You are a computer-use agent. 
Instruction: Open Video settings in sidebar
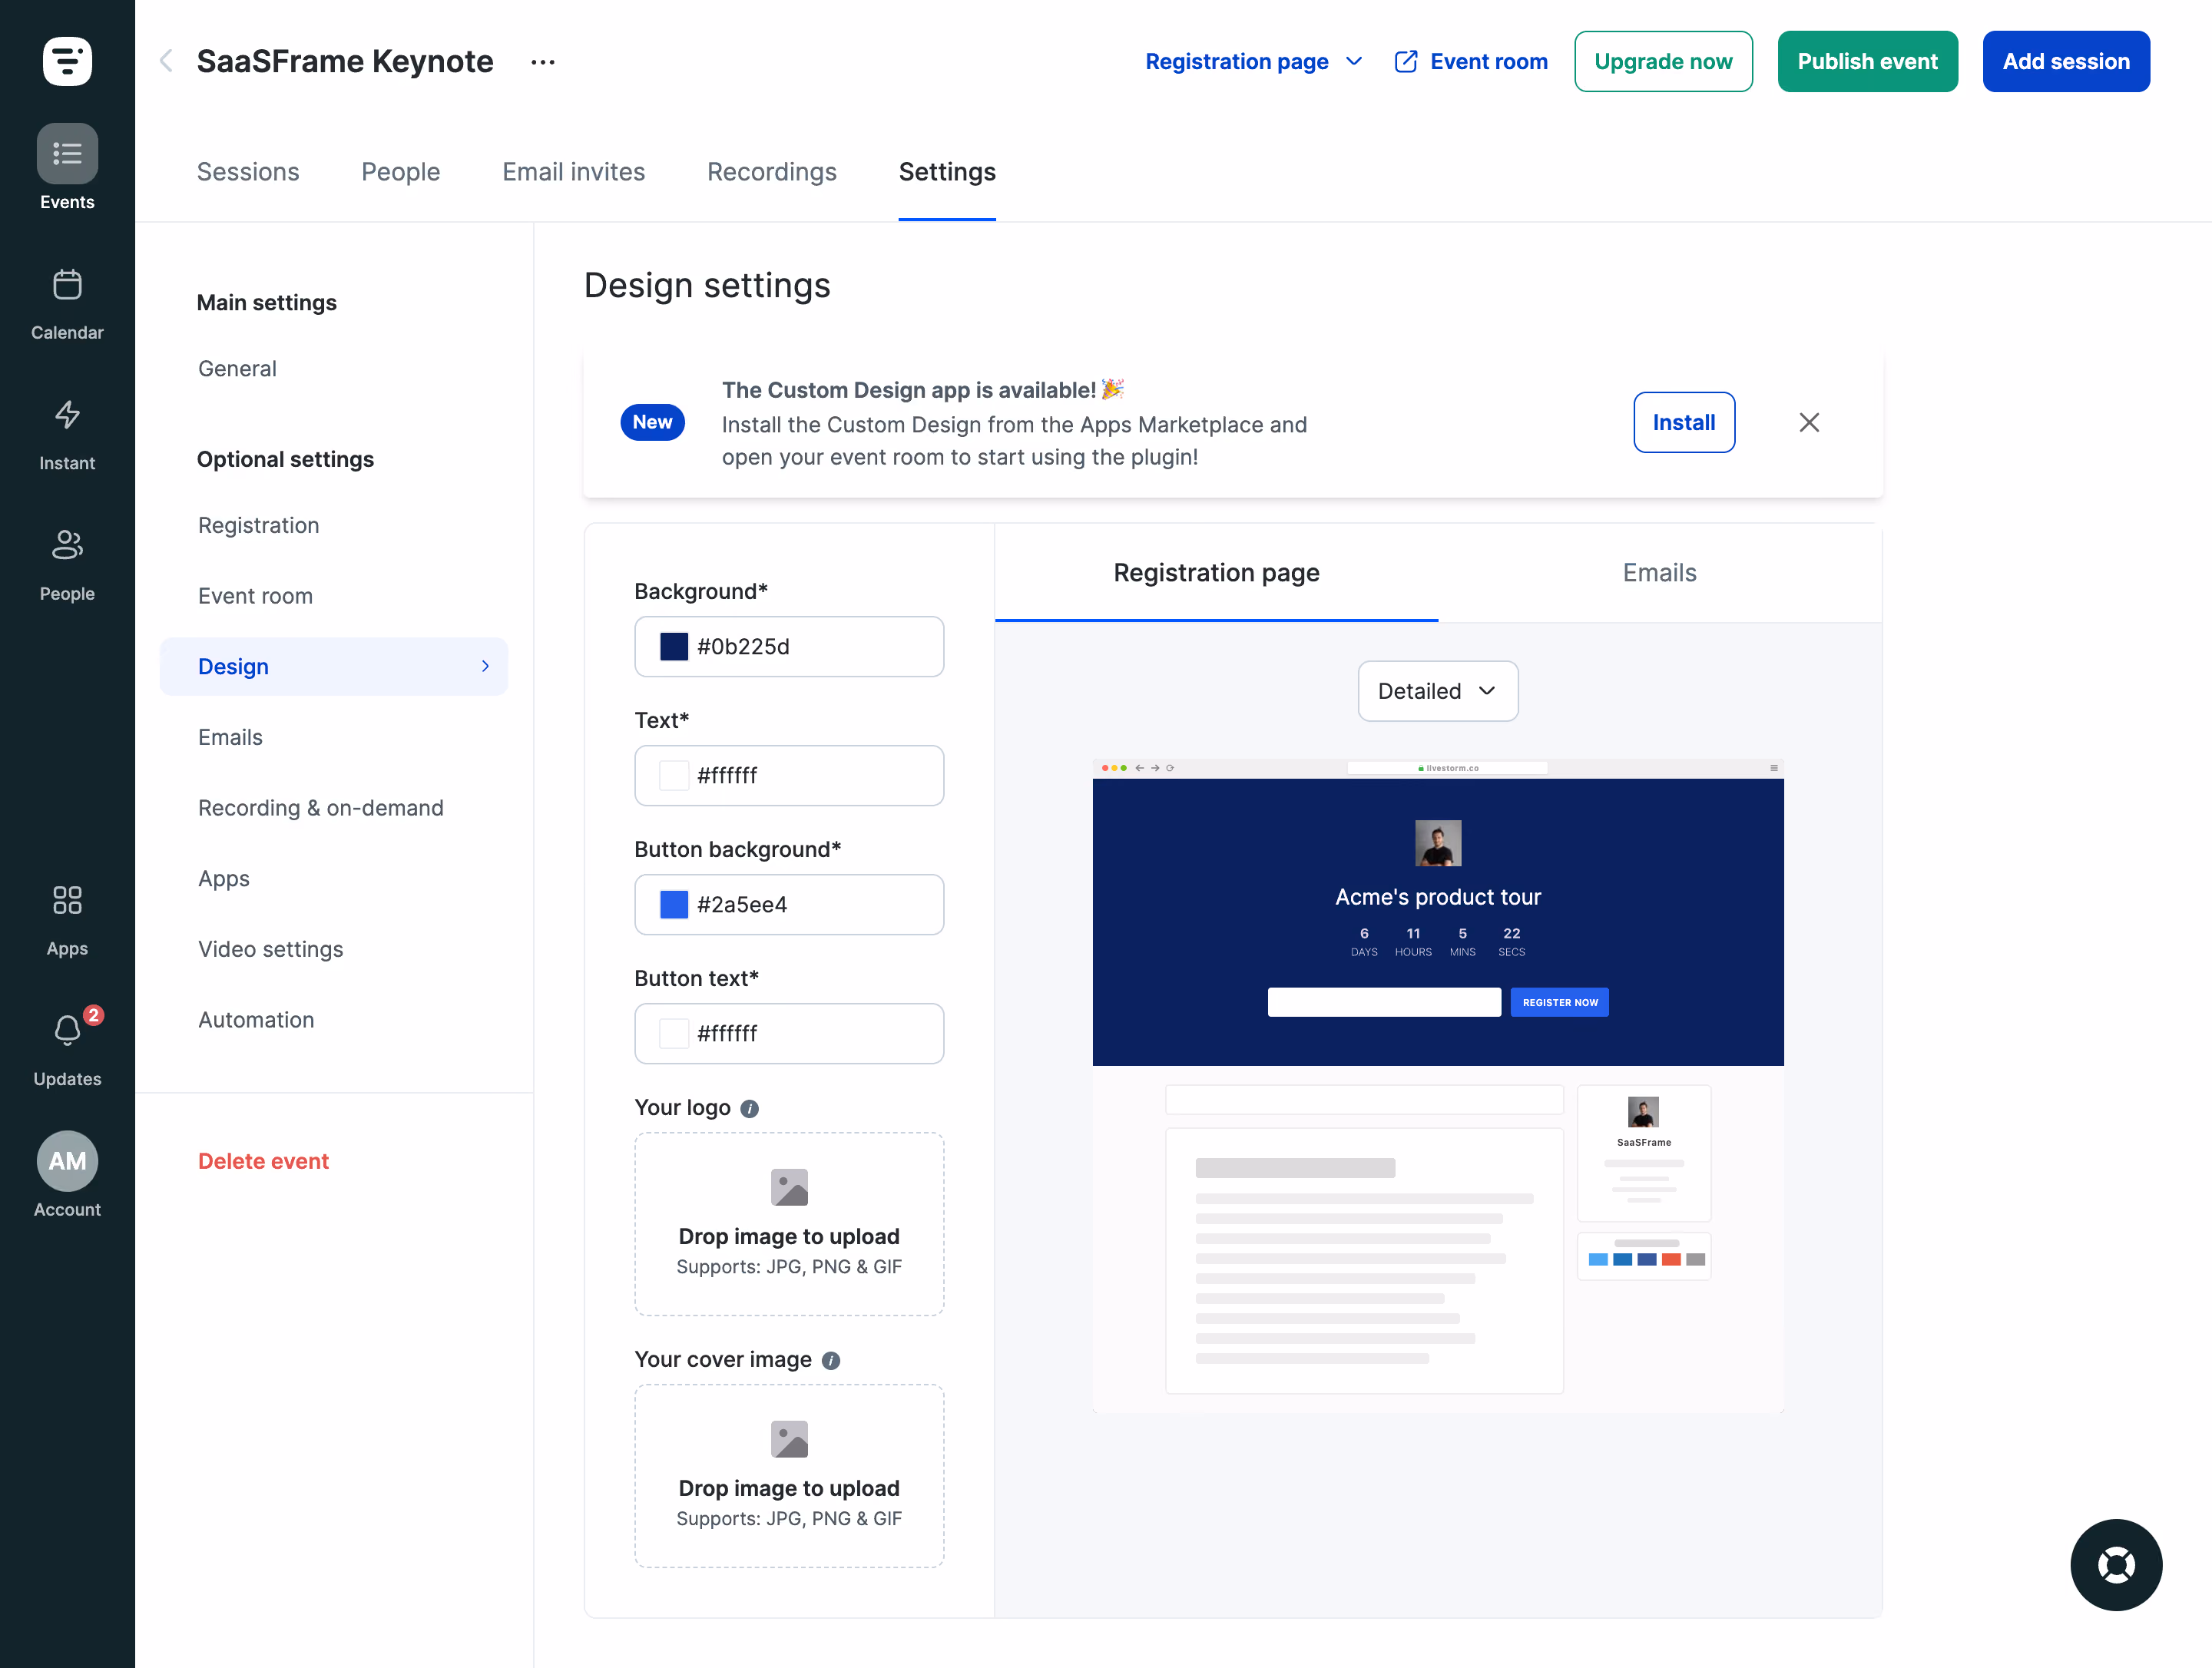(x=271, y=949)
